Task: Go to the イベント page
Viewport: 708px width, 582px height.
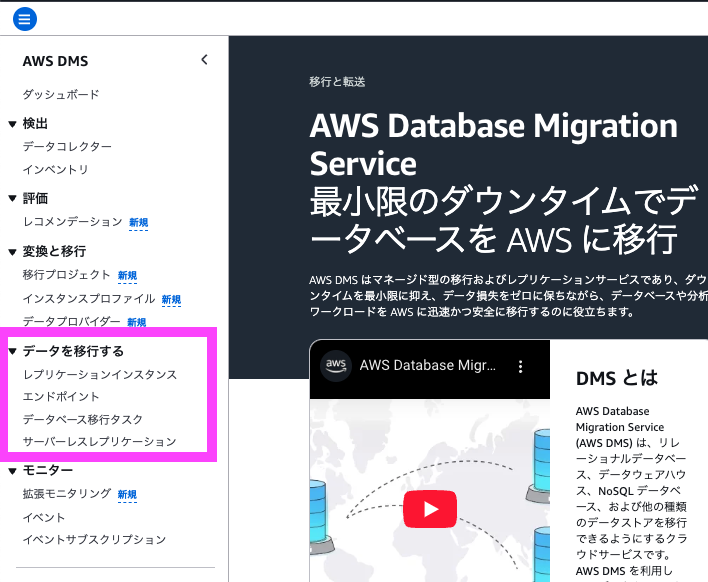Action: [44, 517]
